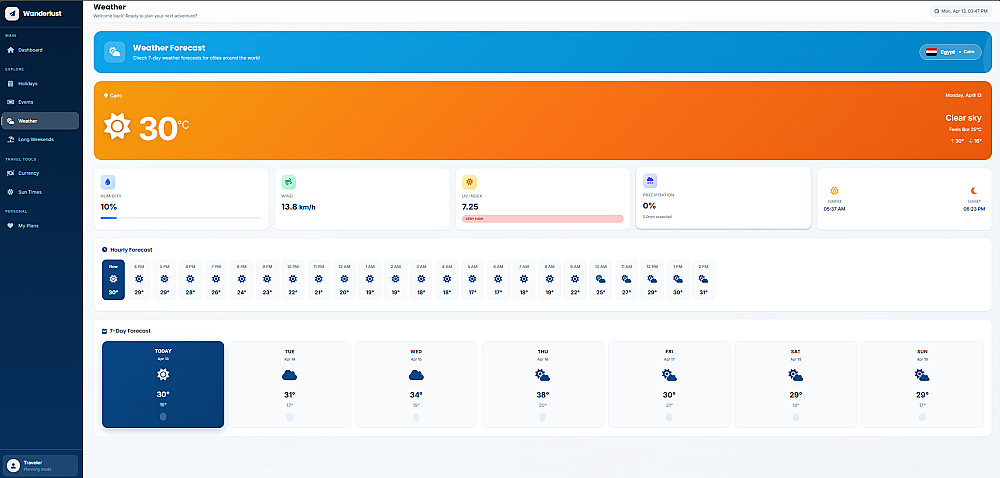Click the UV Index sun icon
Image resolution: width=1000 pixels, height=478 pixels.
(469, 182)
